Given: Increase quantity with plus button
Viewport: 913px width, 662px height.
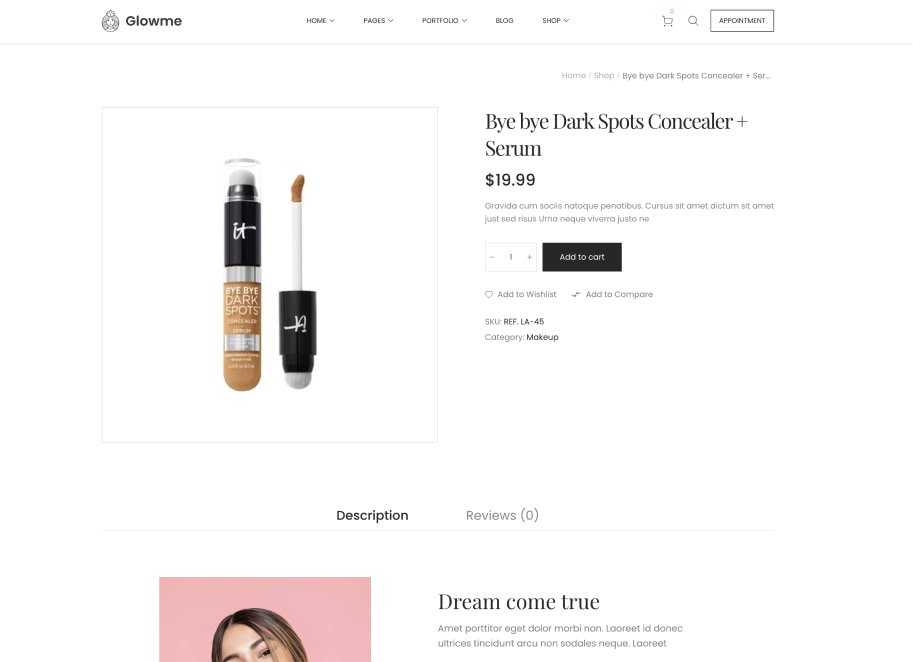Looking at the screenshot, I should 529,257.
